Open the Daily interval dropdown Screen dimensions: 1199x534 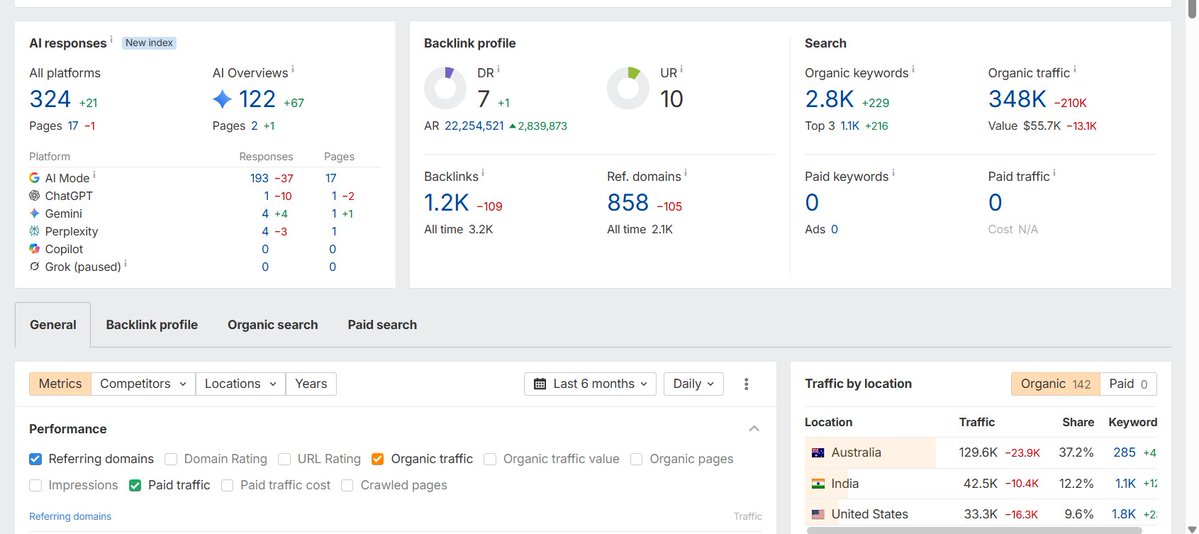click(x=694, y=384)
